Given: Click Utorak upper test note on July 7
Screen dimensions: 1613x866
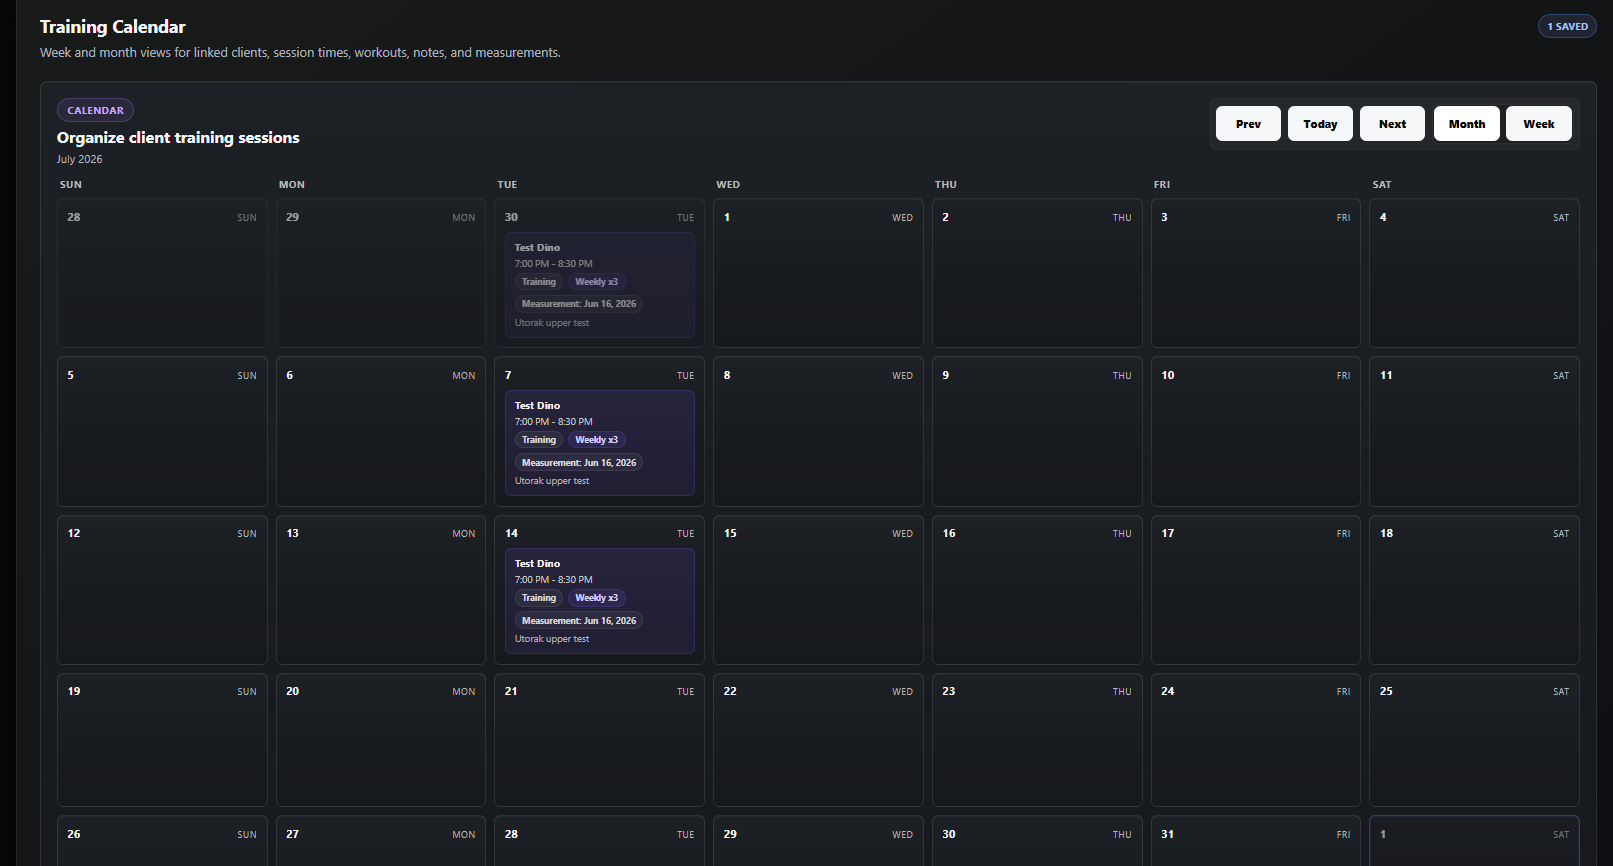Looking at the screenshot, I should click(x=552, y=481).
